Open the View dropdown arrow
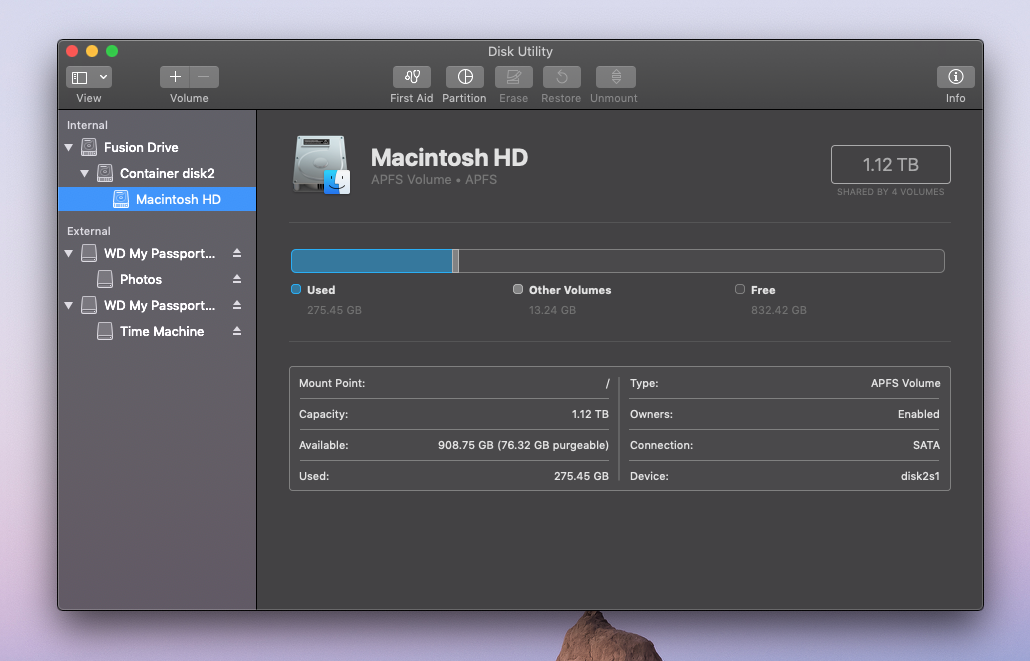Screen dimensions: 1030x661 click(103, 78)
